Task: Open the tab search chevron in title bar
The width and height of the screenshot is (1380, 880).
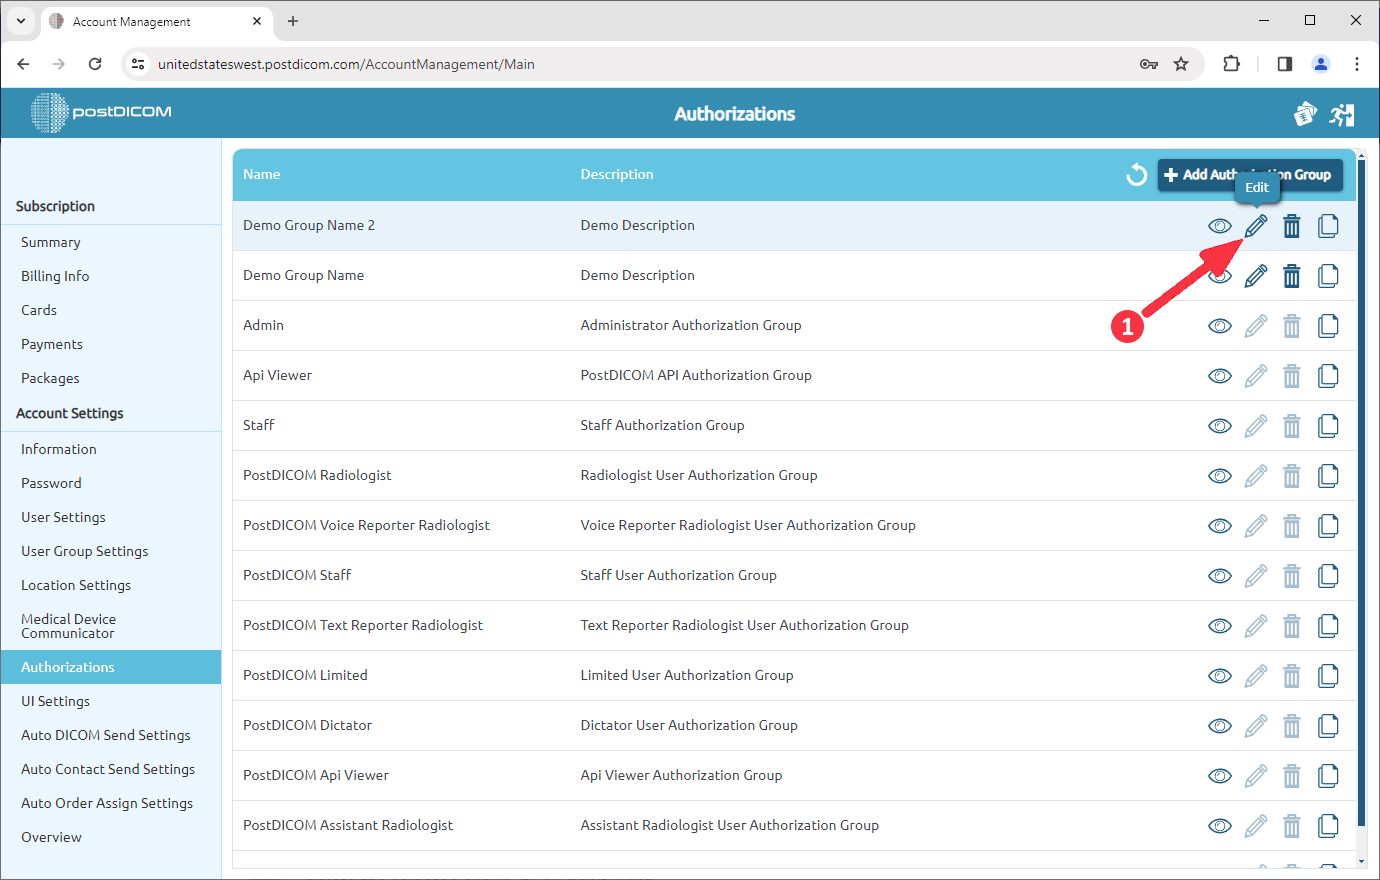Action: pyautogui.click(x=20, y=20)
